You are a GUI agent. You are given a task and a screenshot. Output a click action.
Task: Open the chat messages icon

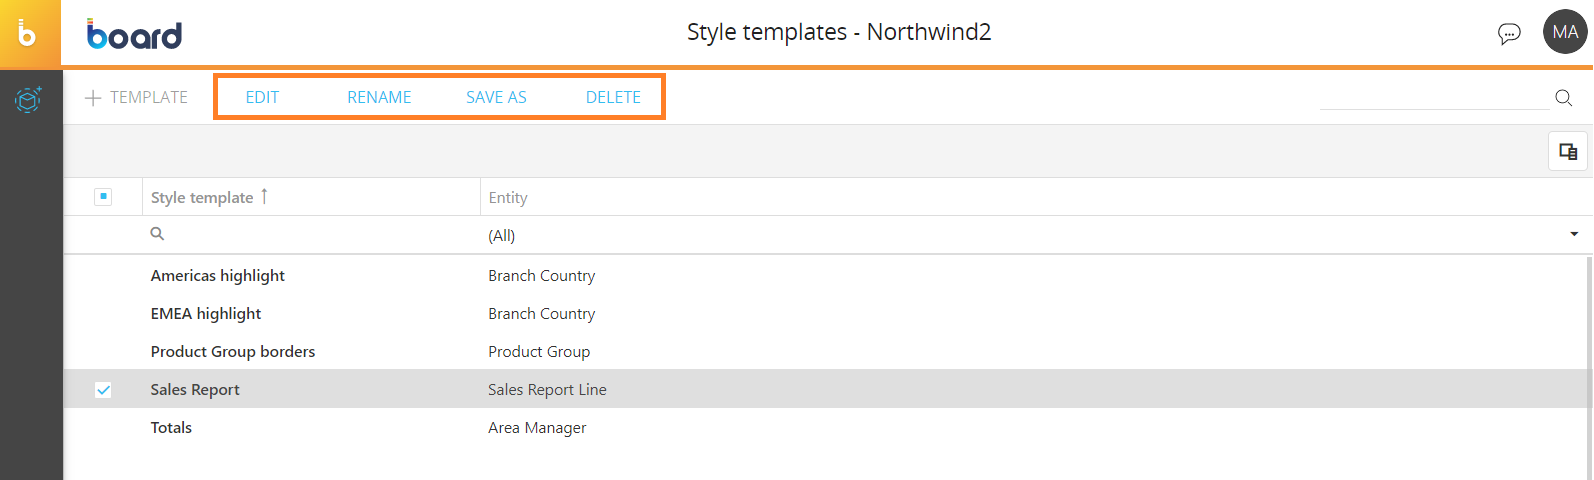pos(1509,34)
